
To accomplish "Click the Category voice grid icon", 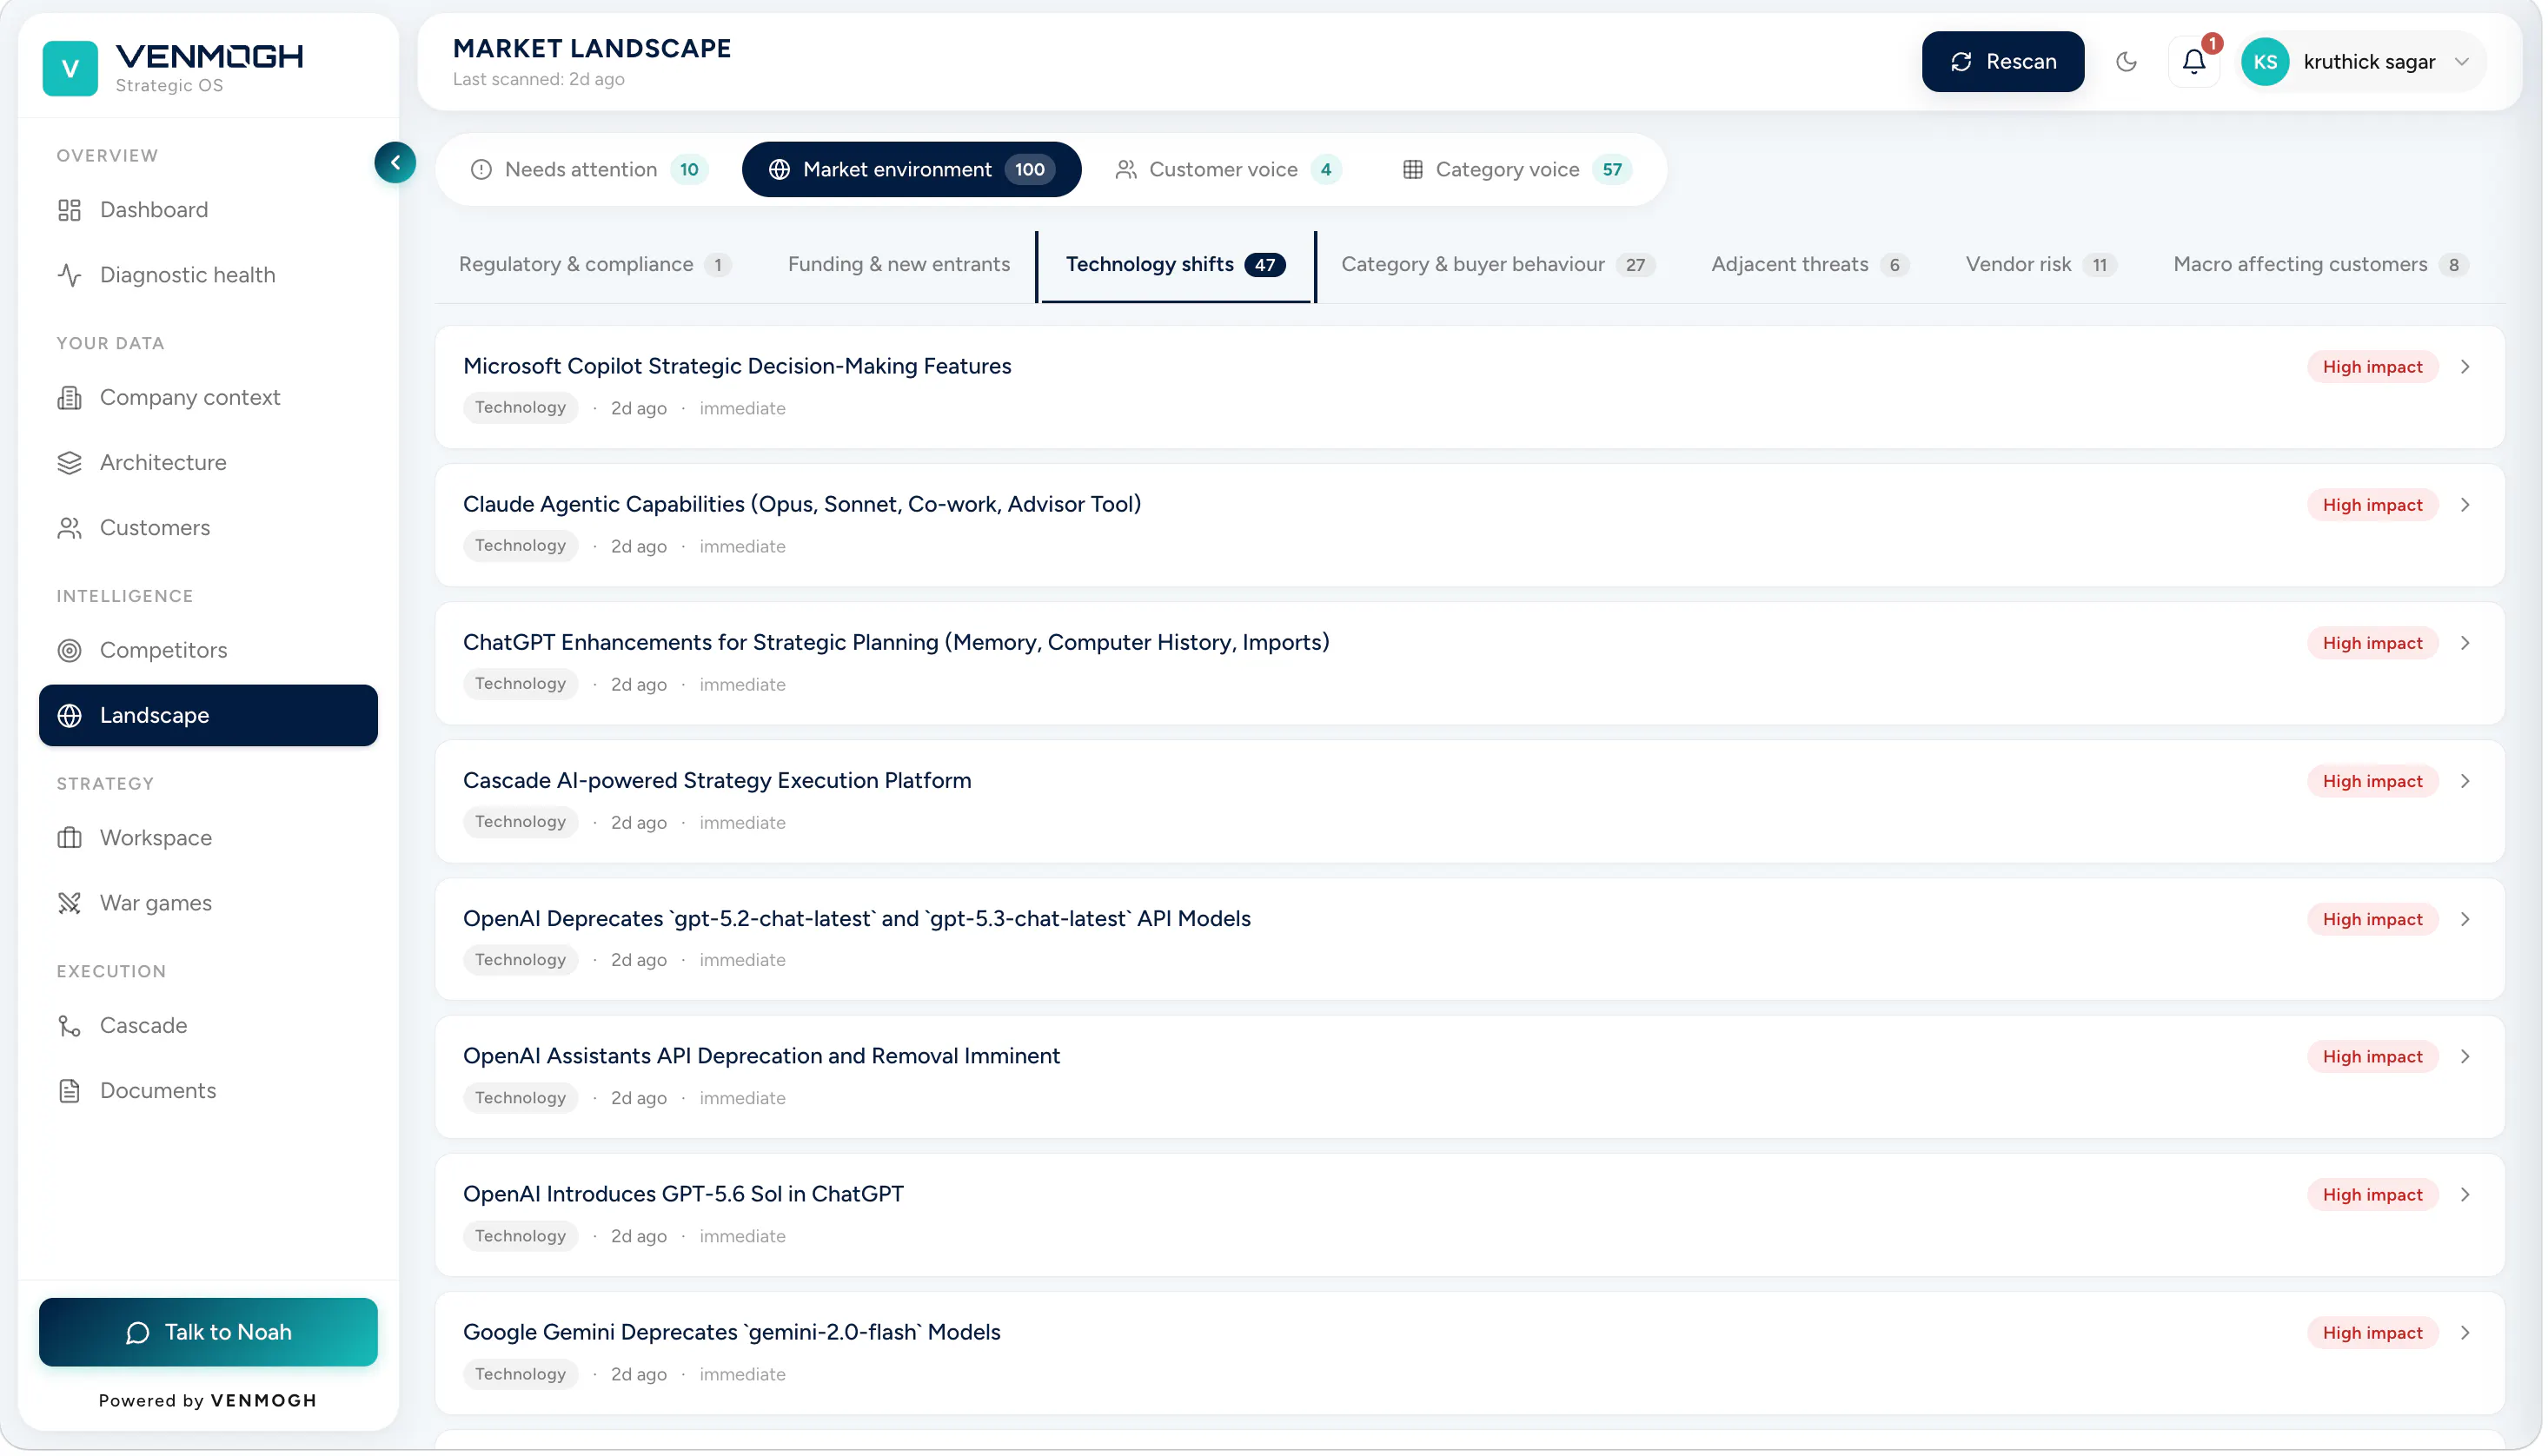I will 1415,170.
